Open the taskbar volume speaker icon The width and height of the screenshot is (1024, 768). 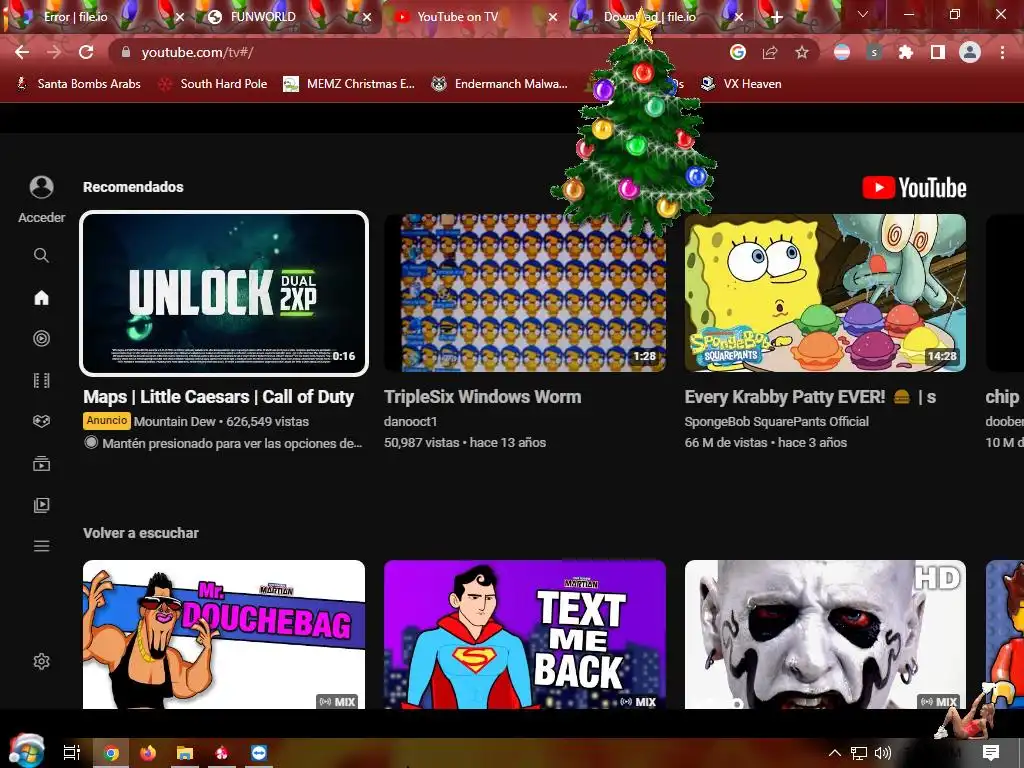click(882, 753)
